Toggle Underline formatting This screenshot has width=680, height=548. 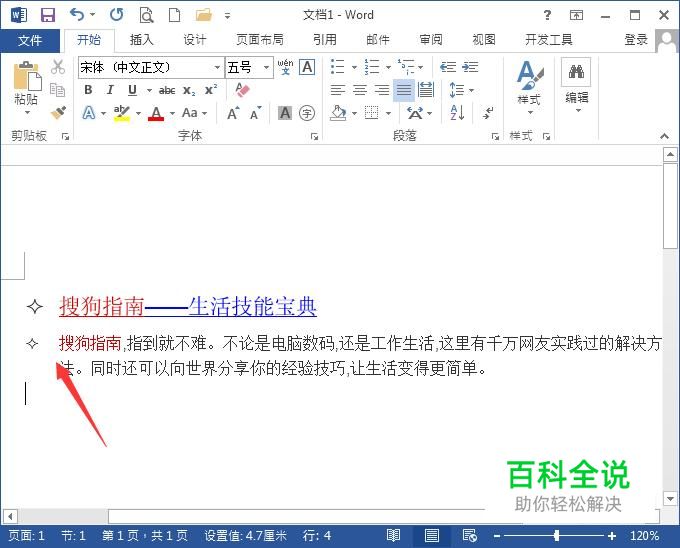tap(132, 90)
